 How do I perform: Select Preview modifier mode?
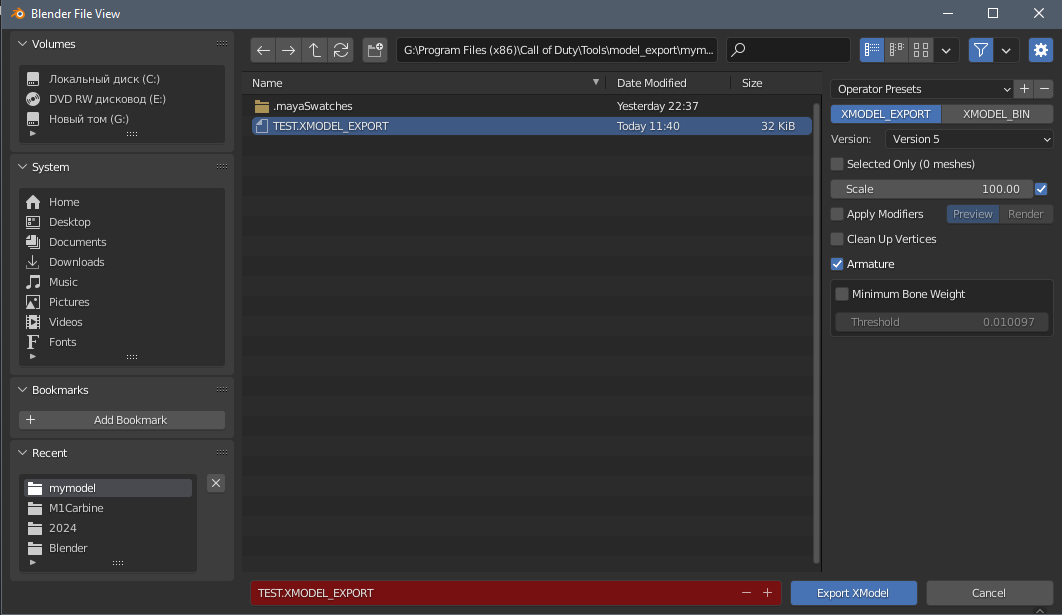(x=973, y=214)
